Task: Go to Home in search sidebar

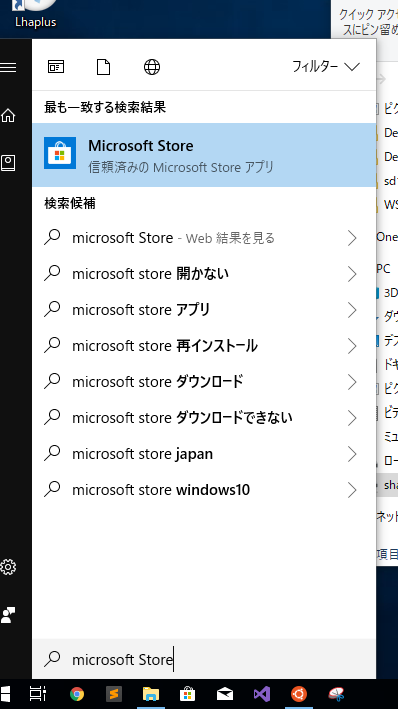Action: (8, 115)
